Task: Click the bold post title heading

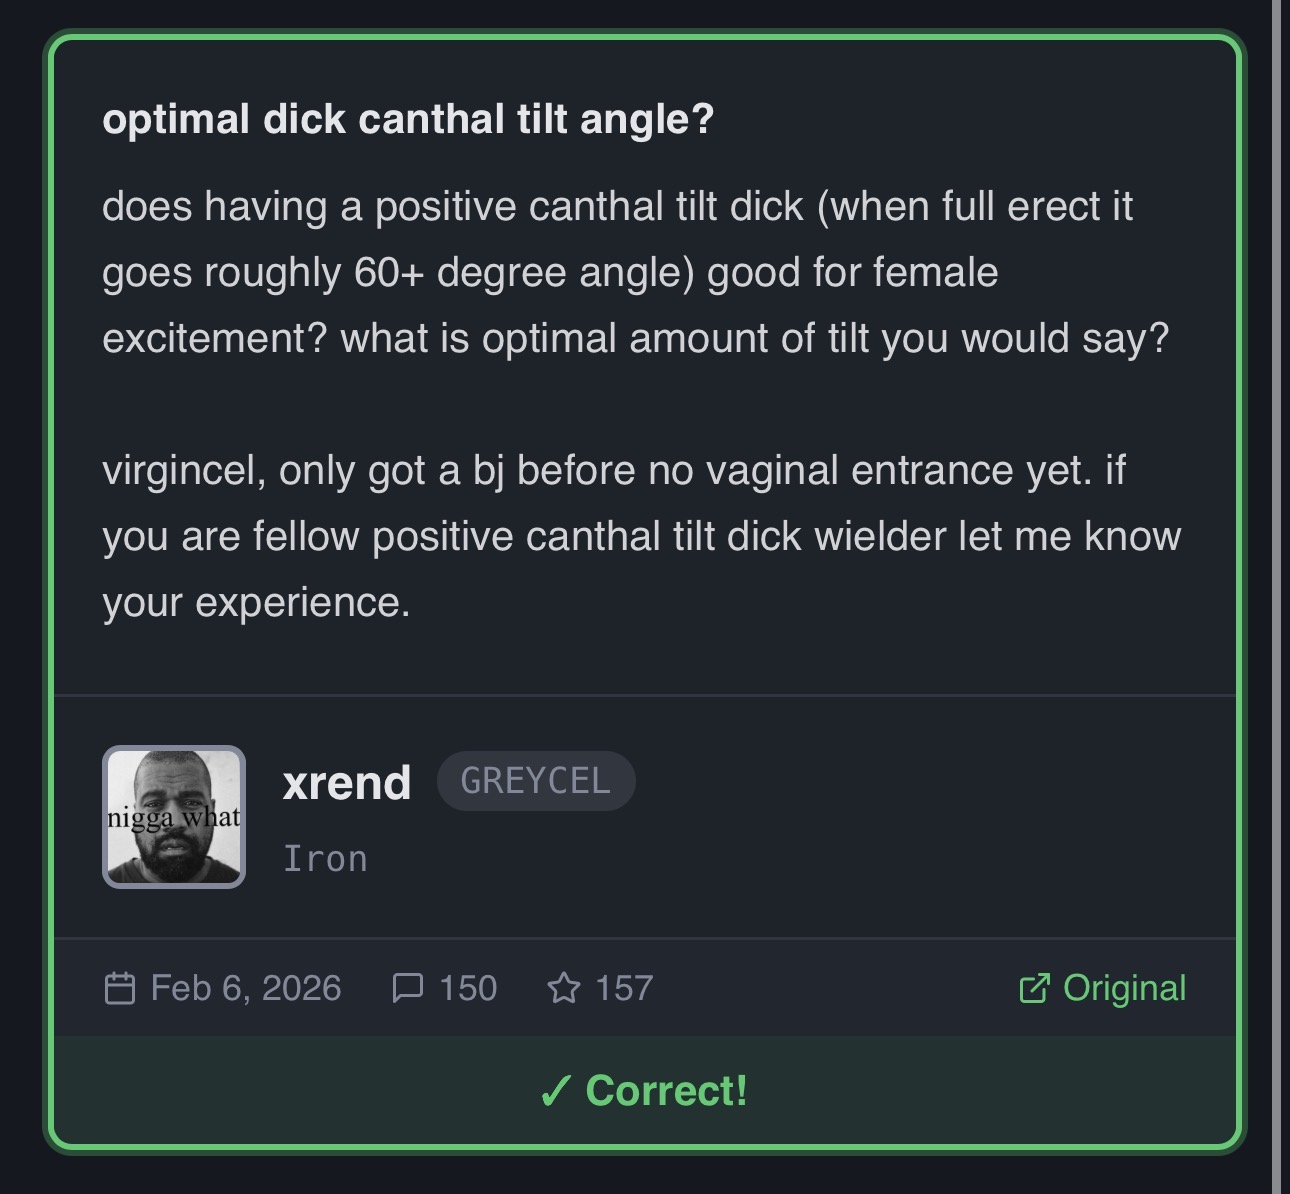Action: [408, 119]
